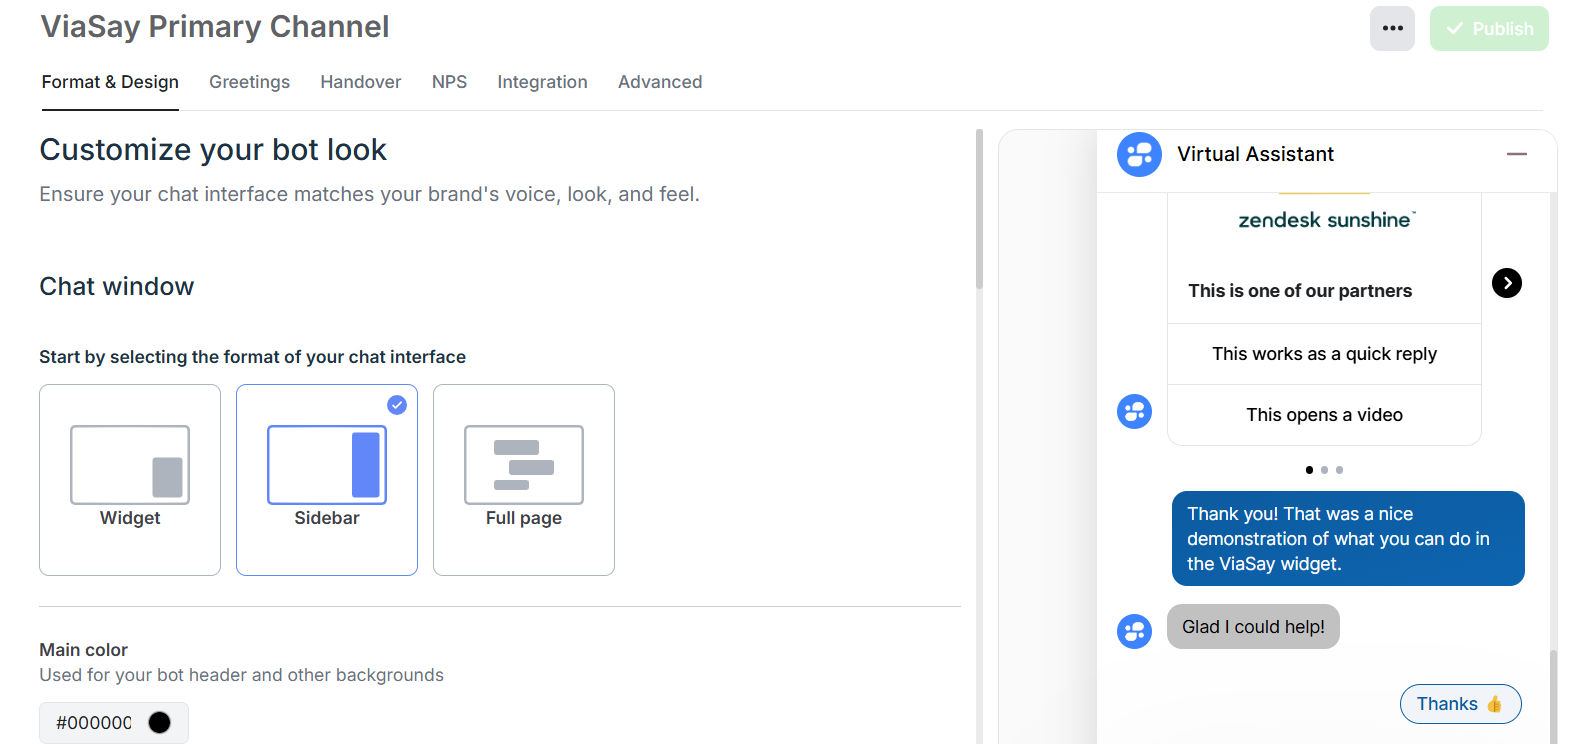Click the settings panel vertical scrollbar
1572x744 pixels.
979,210
